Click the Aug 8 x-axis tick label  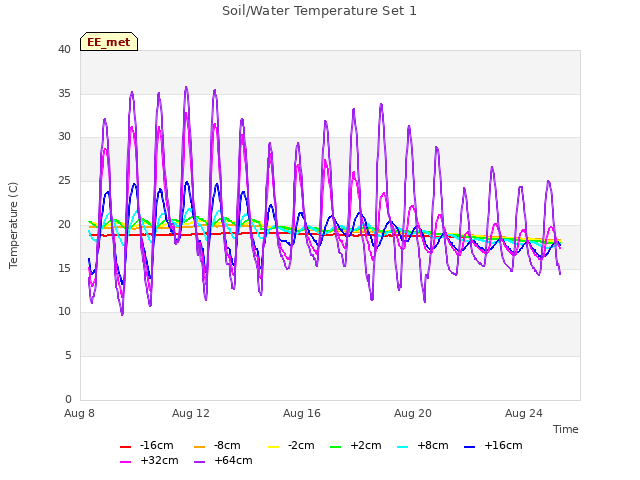click(x=79, y=413)
